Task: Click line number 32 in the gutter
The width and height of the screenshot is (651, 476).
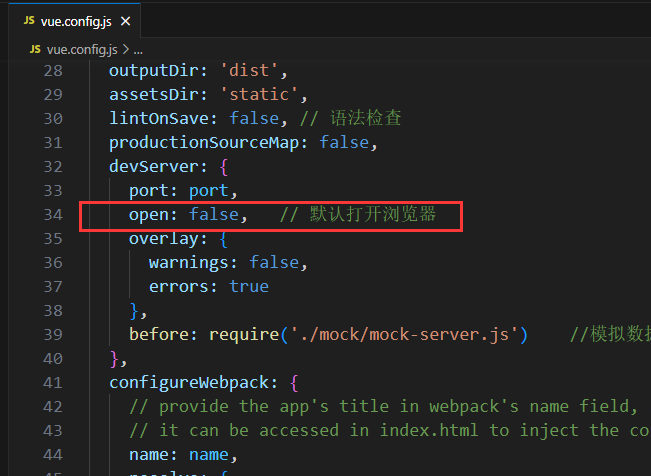Action: click(53, 167)
